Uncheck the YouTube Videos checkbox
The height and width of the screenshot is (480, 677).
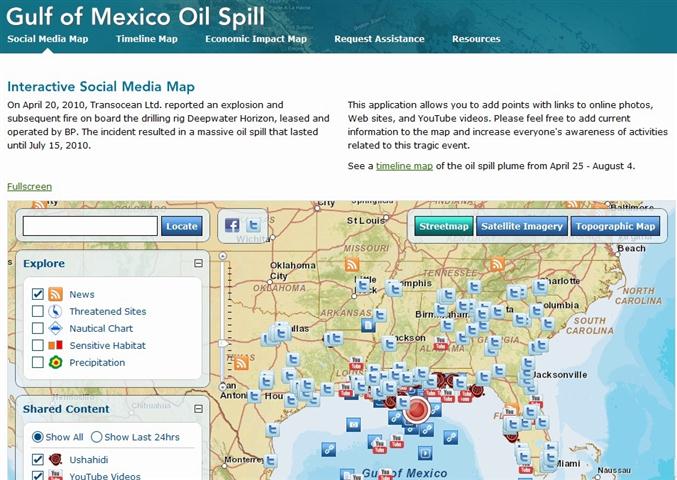(38, 476)
